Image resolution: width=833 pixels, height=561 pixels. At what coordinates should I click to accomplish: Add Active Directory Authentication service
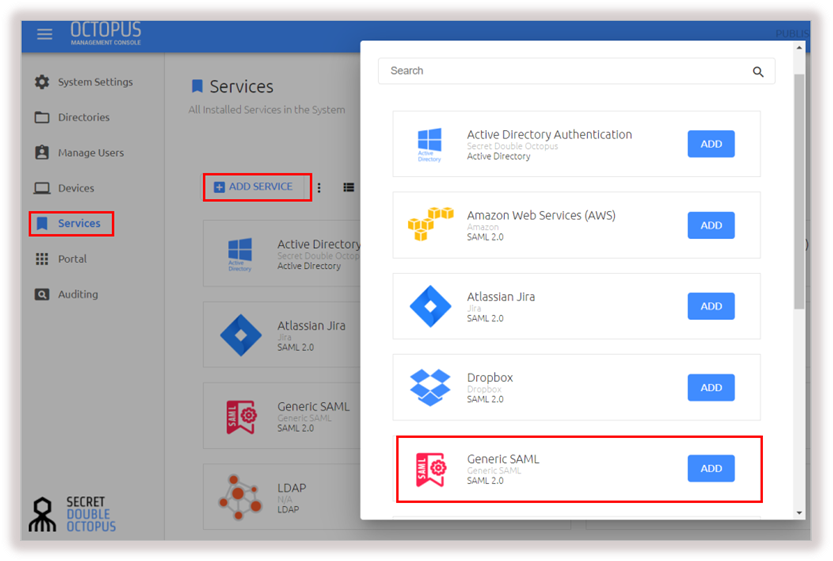tap(711, 144)
